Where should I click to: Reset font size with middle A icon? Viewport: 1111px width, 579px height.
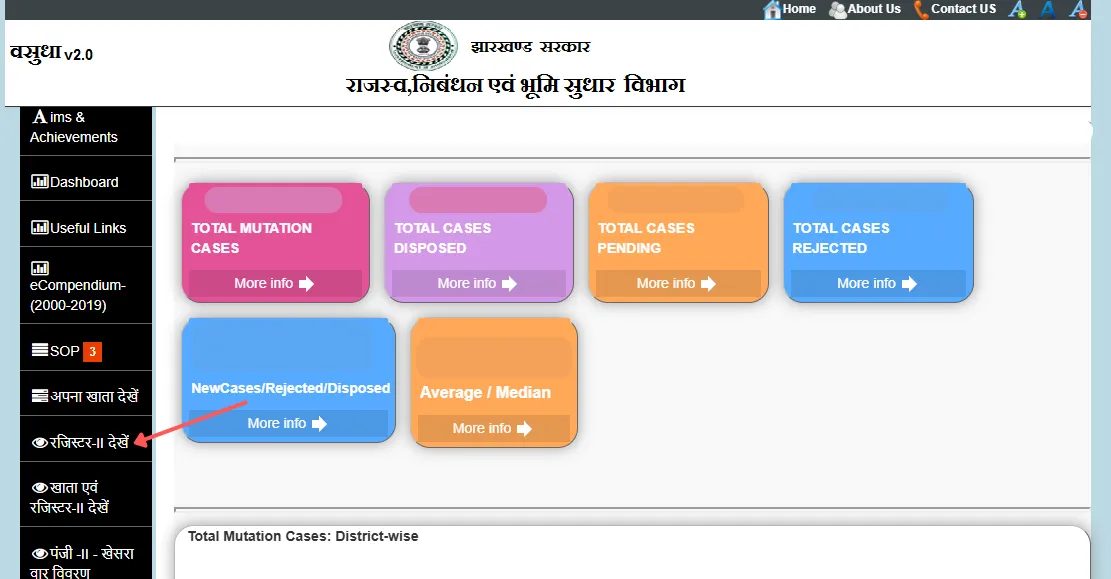pos(1047,9)
